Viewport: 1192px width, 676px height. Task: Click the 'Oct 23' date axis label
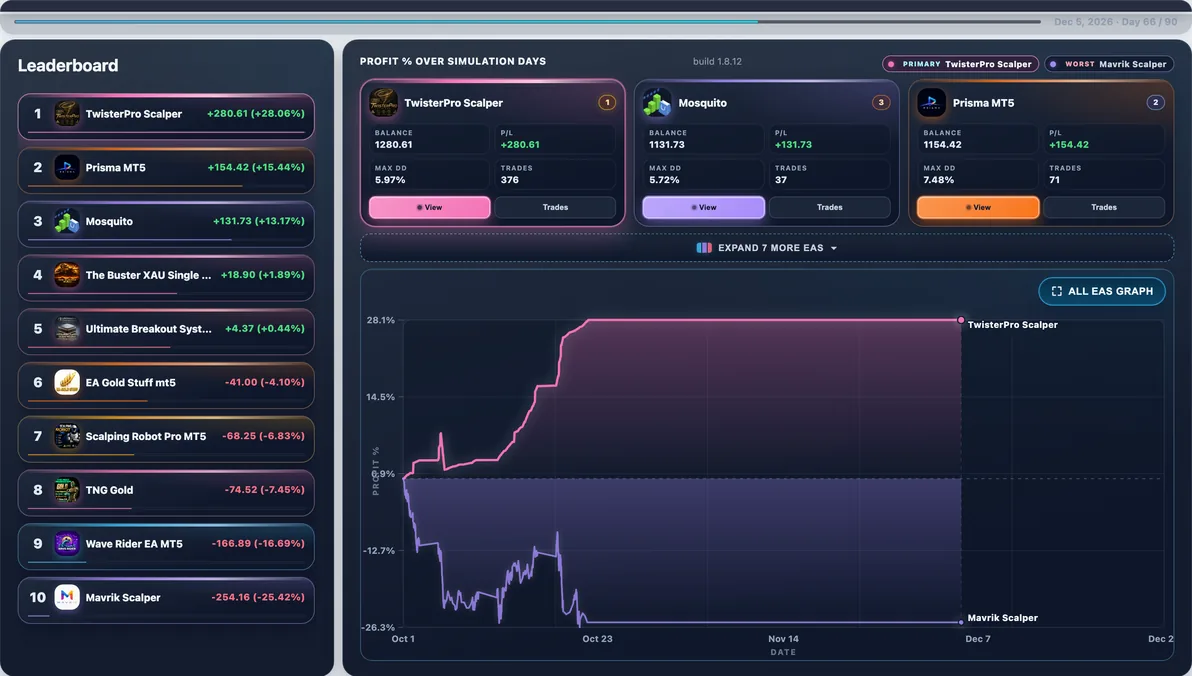[x=598, y=639]
